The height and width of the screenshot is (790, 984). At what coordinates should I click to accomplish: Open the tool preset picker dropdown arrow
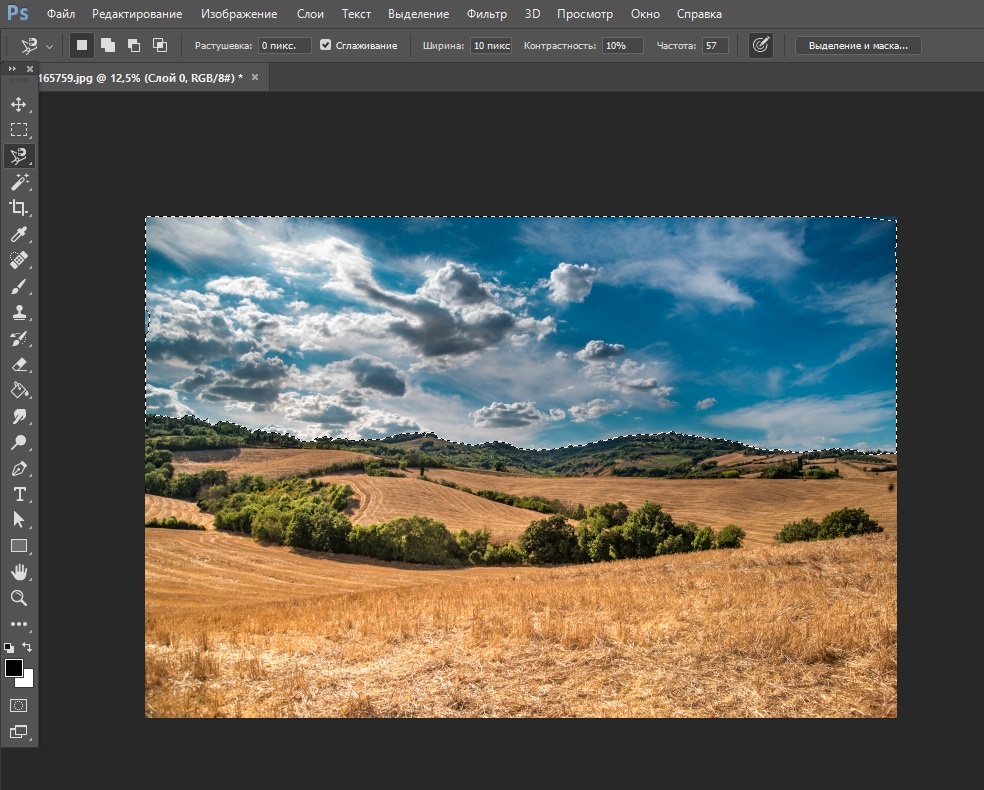click(49, 46)
